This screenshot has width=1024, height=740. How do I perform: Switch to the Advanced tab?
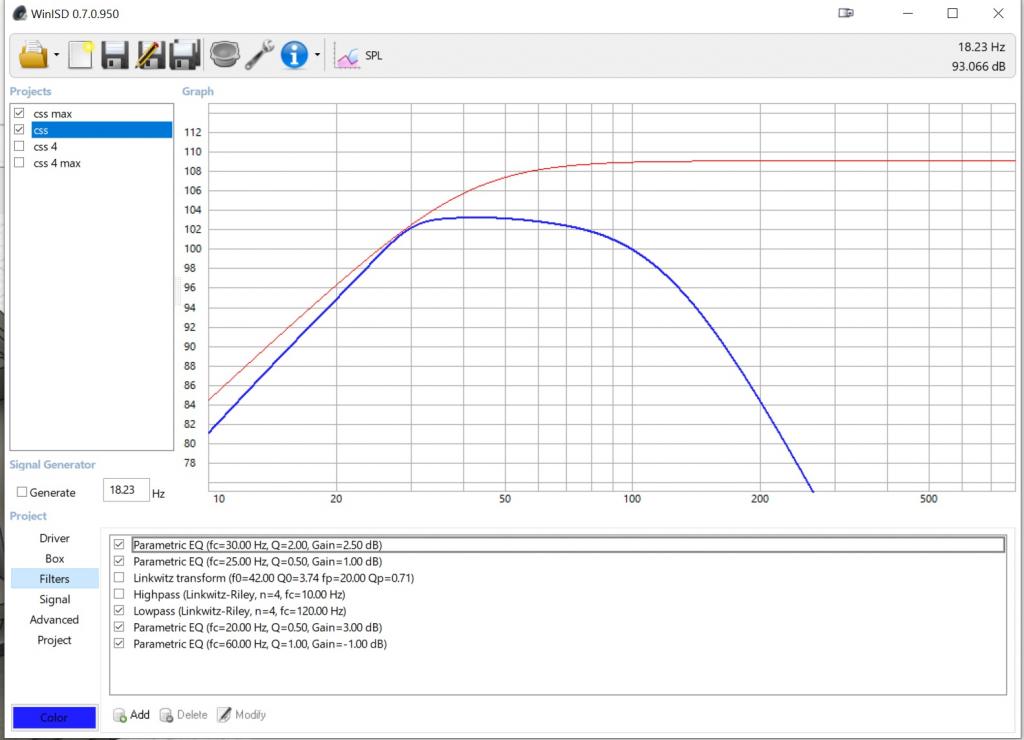(54, 619)
